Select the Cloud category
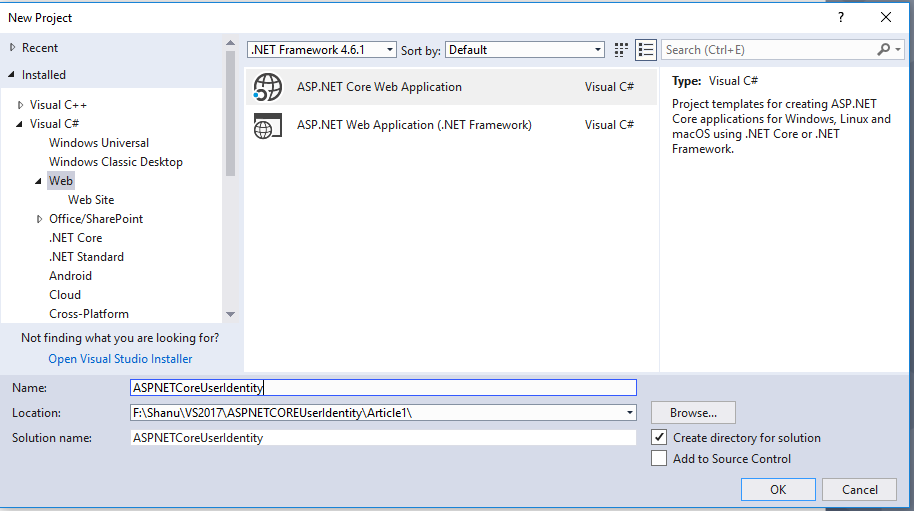This screenshot has width=914, height=511. (65, 295)
